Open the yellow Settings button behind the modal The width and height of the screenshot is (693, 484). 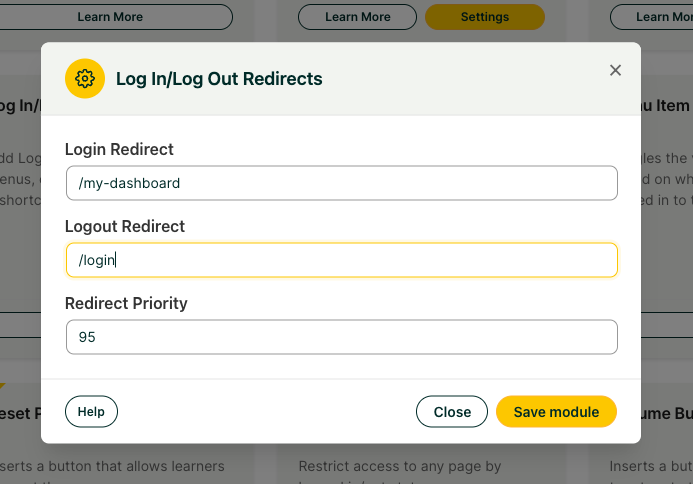tap(485, 17)
